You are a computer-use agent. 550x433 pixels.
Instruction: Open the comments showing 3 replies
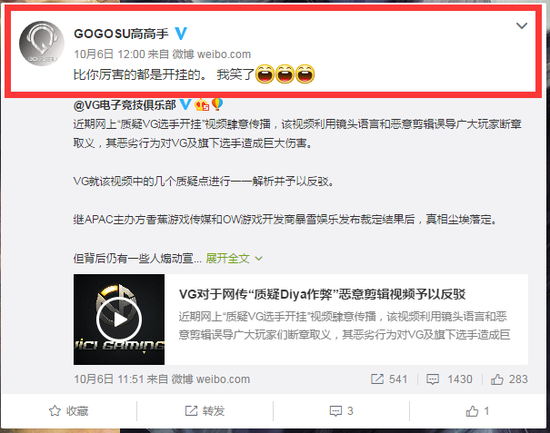pyautogui.click(x=341, y=411)
